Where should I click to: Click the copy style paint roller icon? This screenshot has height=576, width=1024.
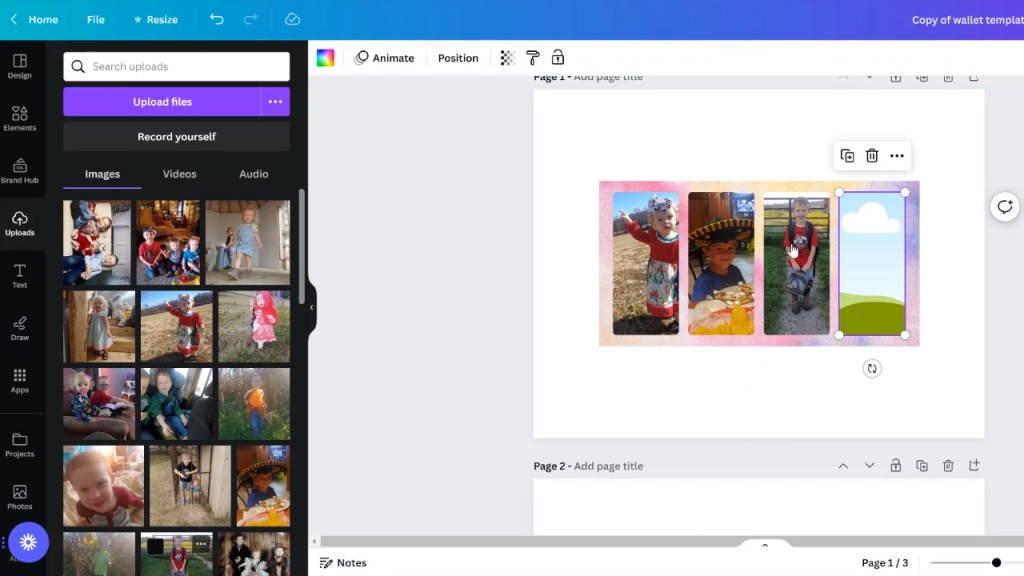(x=533, y=58)
